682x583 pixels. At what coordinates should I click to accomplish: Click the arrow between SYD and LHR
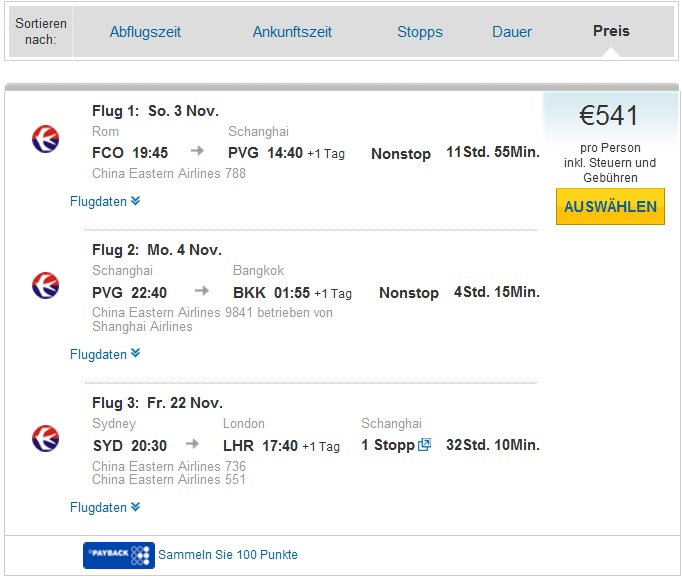click(x=192, y=444)
